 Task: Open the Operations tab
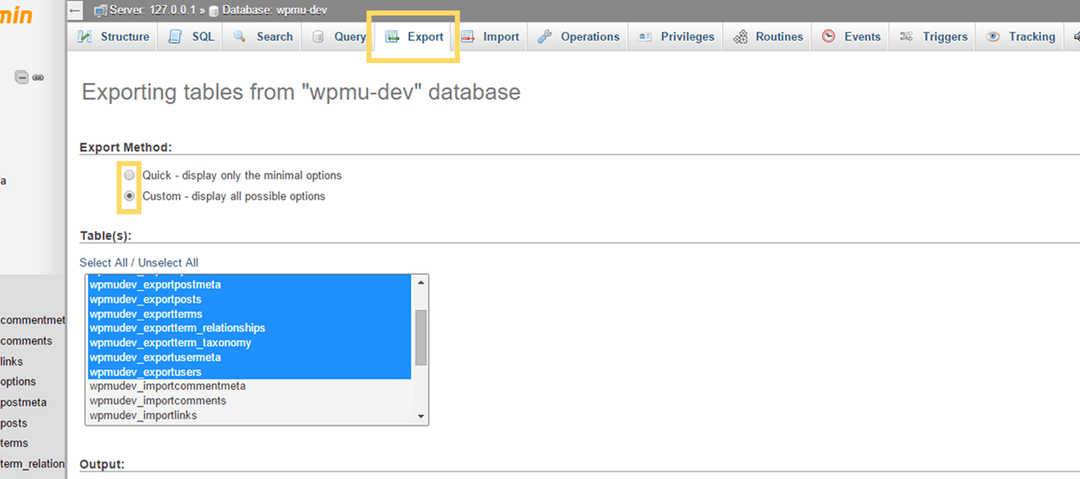579,37
